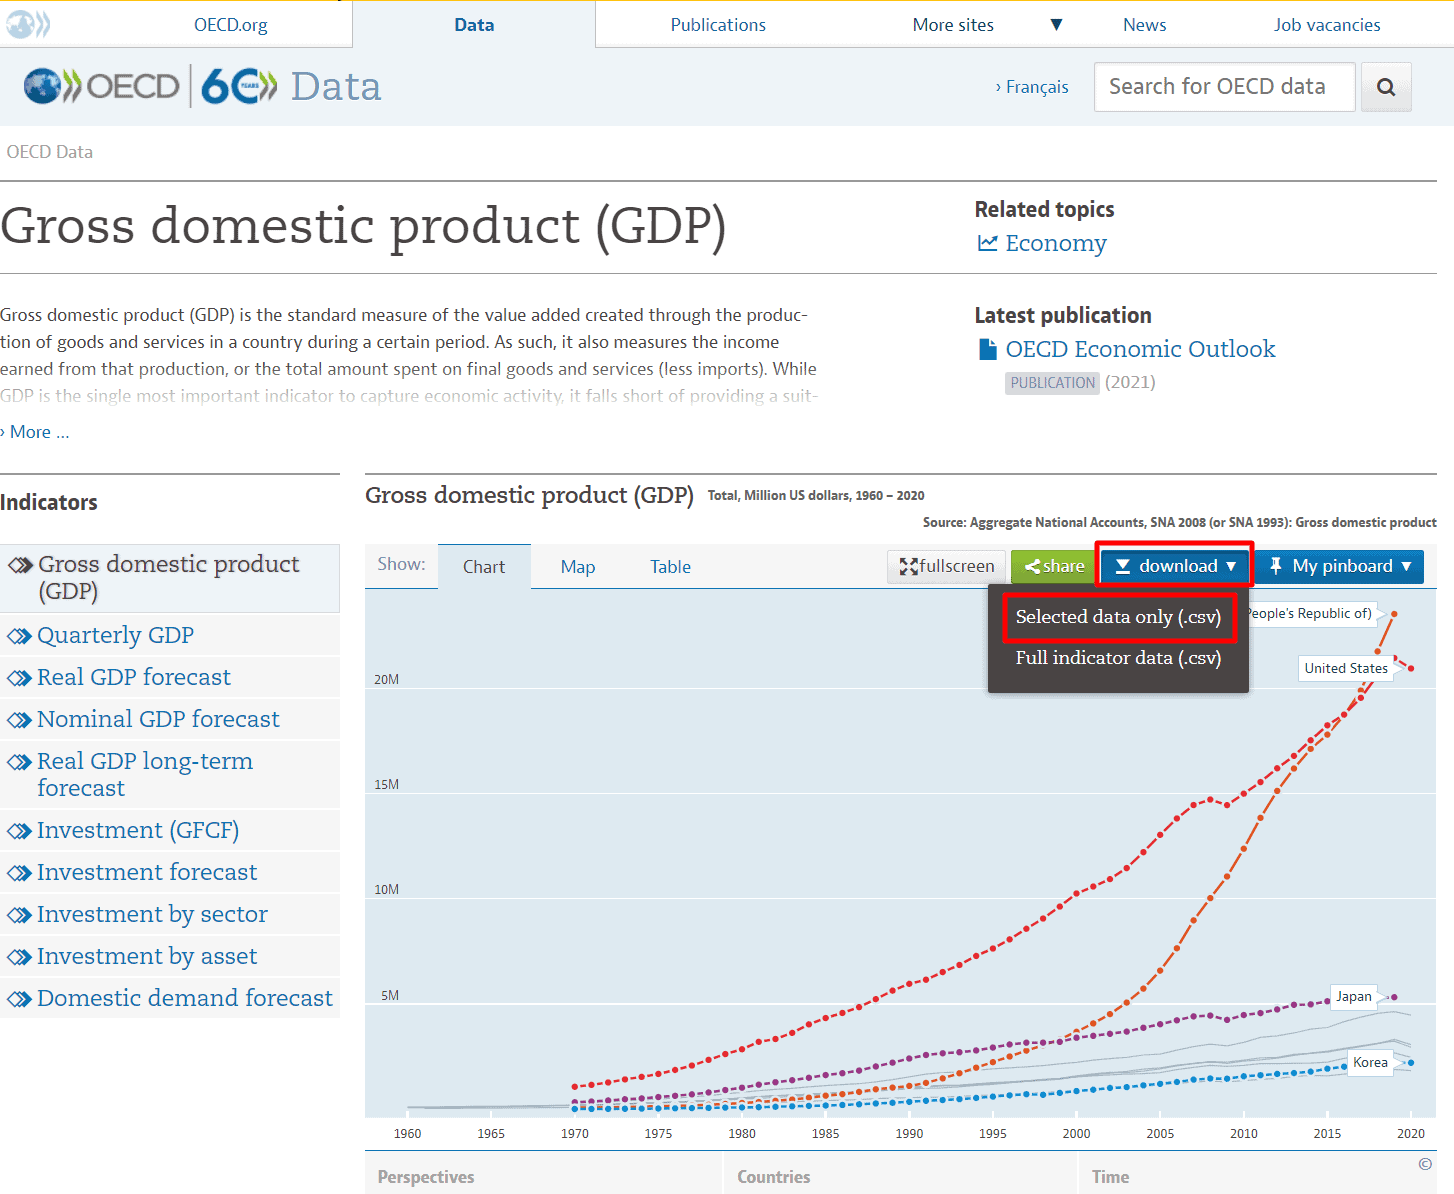Choose Selected data only (.csv)
Screen dimensions: 1454x1194
[1118, 617]
